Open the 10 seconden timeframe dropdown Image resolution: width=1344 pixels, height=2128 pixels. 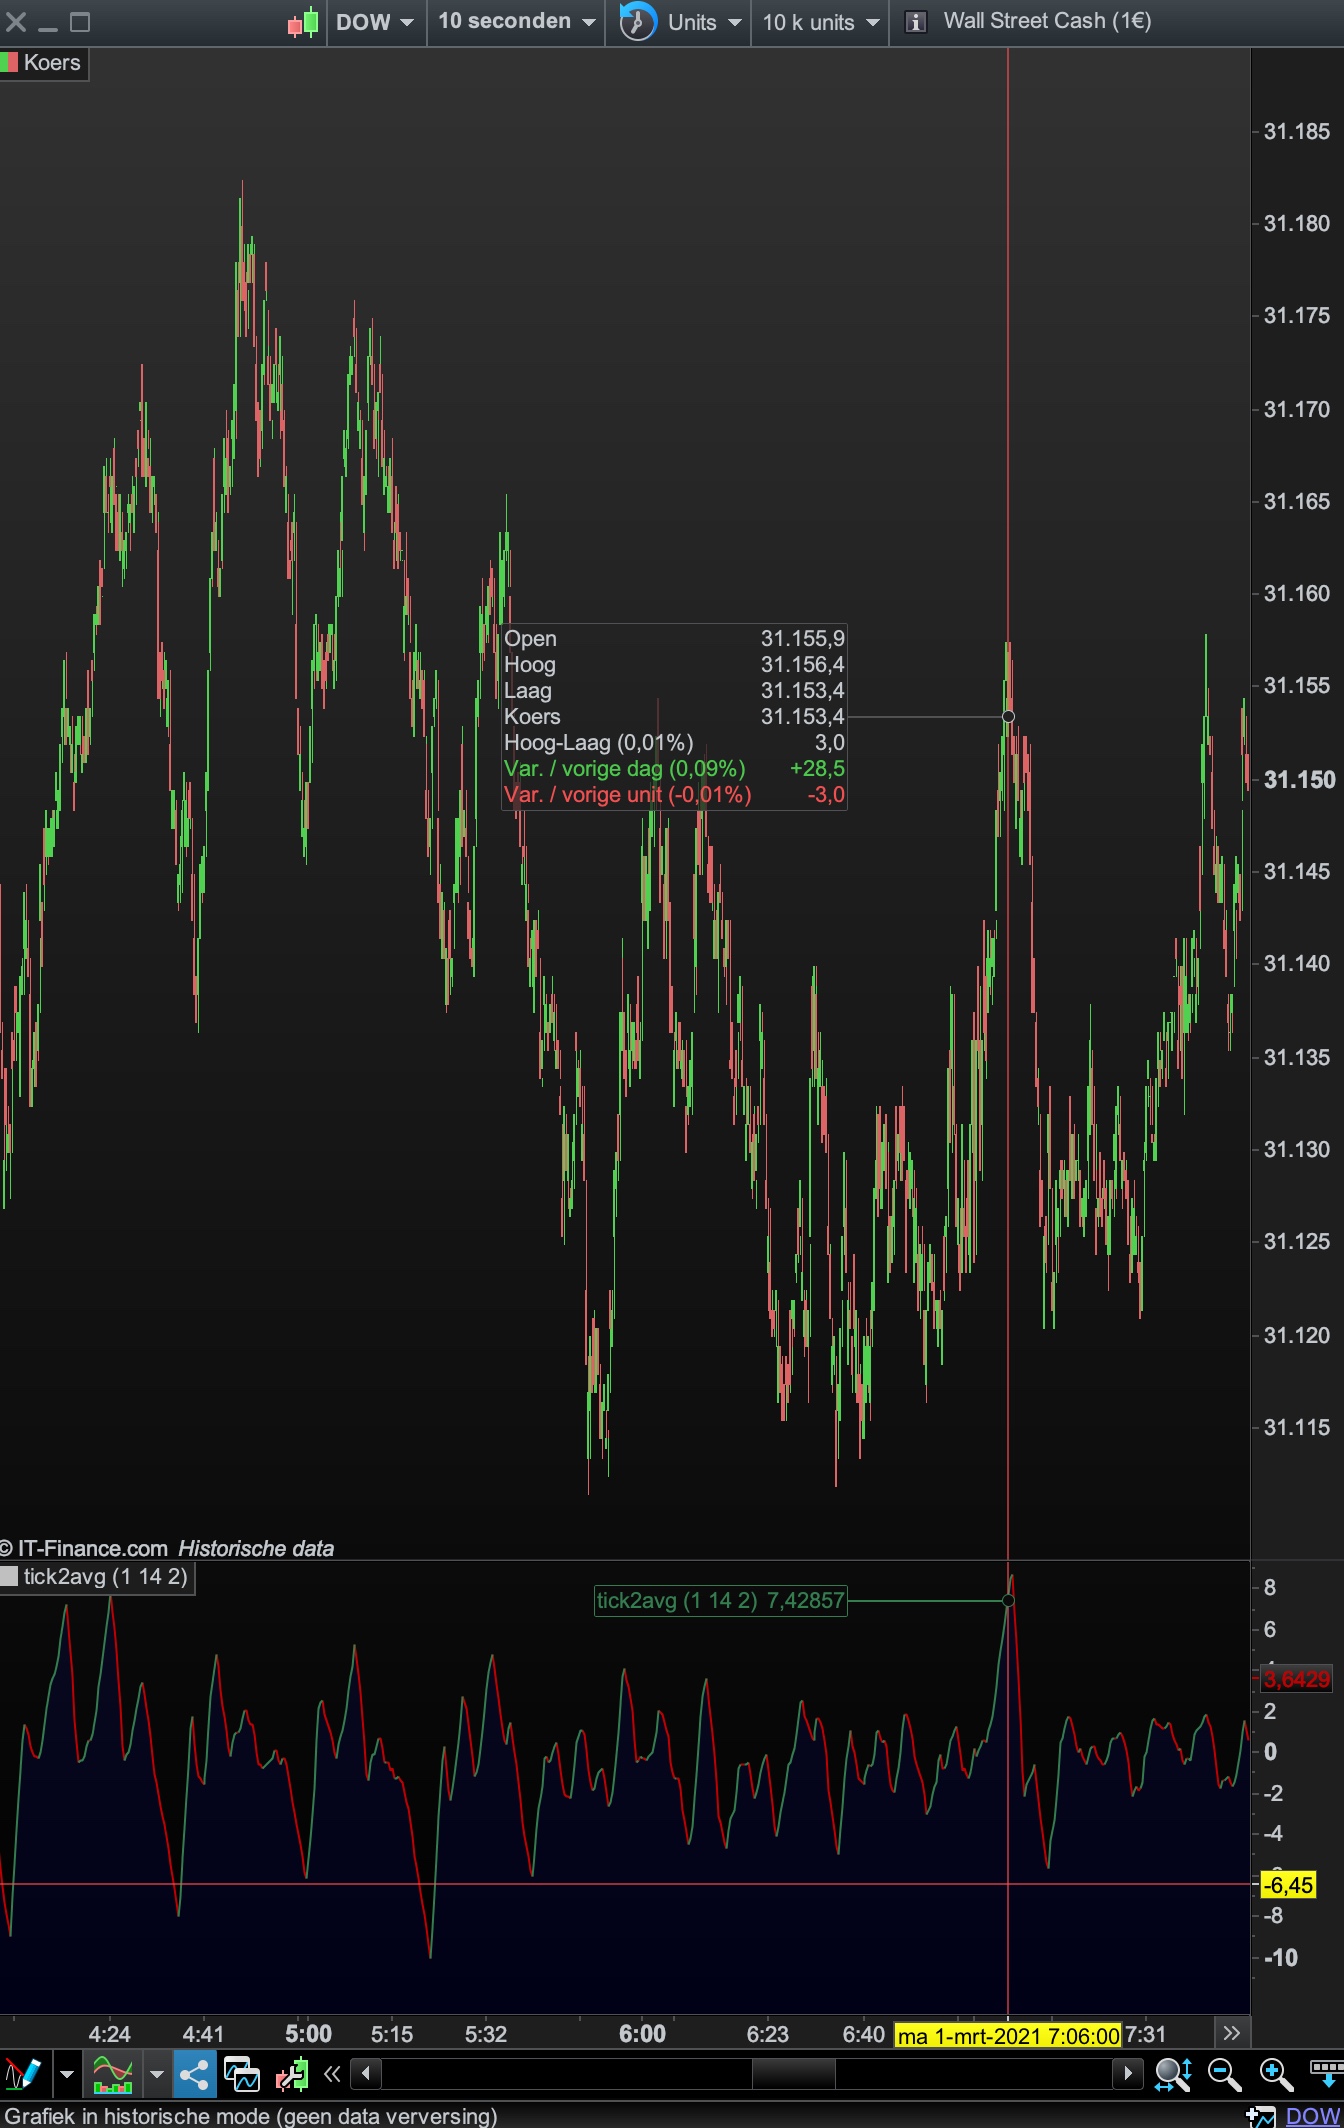click(x=516, y=22)
